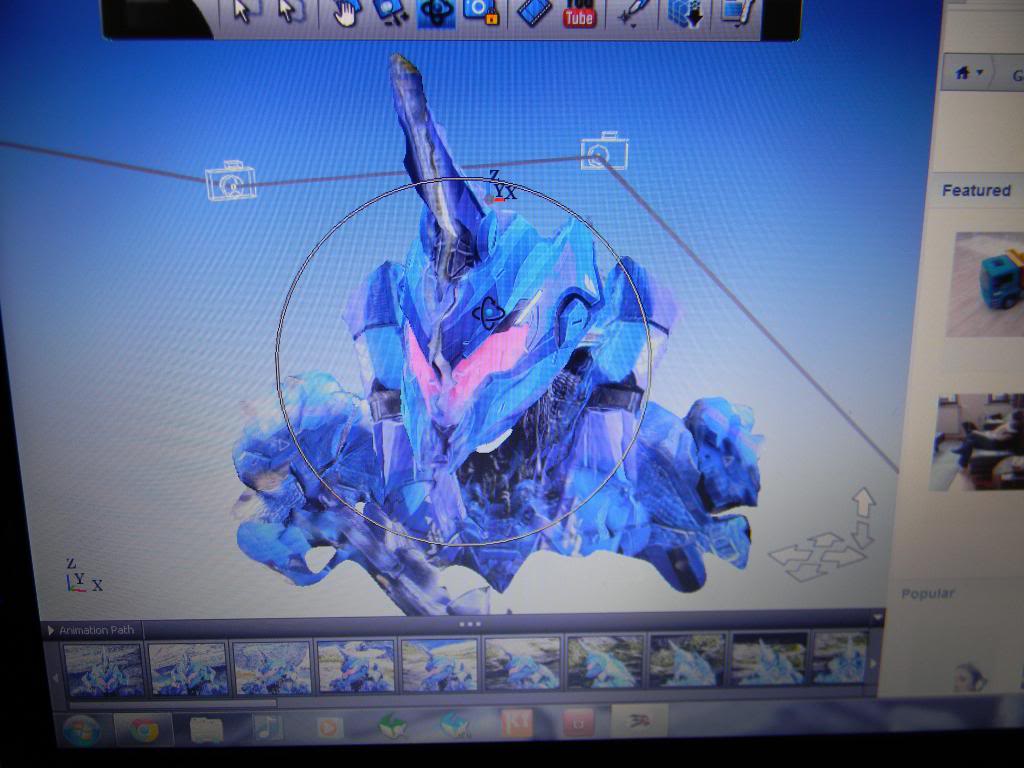Select the eighth photo thumbnail in filmstrip
The width and height of the screenshot is (1024, 768).
(687, 659)
